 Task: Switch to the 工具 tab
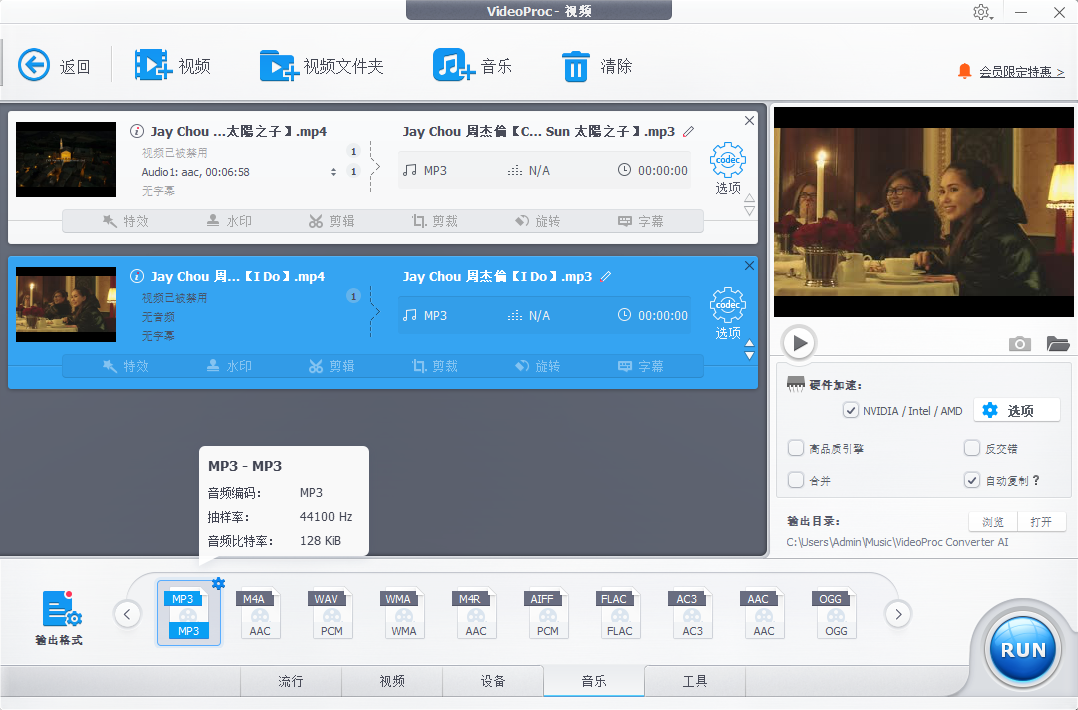pos(695,681)
